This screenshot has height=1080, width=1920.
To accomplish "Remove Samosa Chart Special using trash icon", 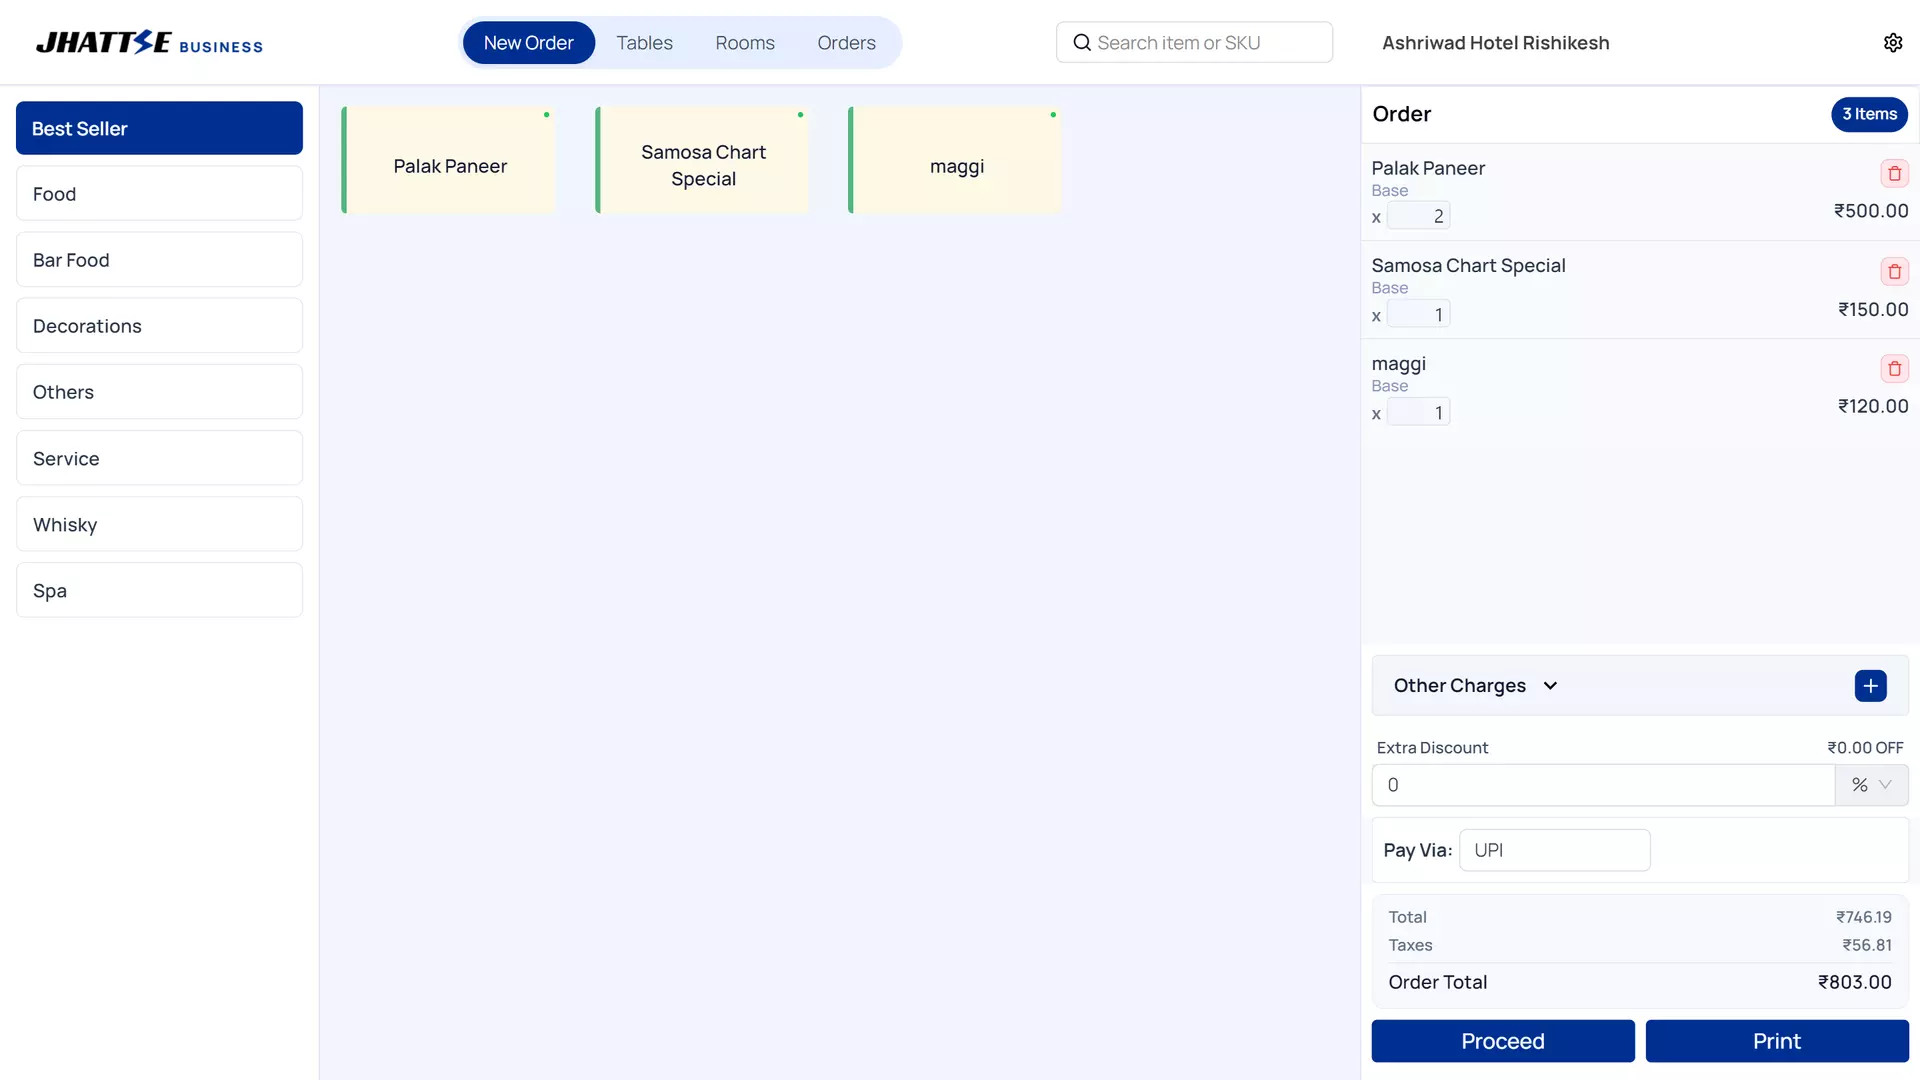I will tap(1894, 272).
